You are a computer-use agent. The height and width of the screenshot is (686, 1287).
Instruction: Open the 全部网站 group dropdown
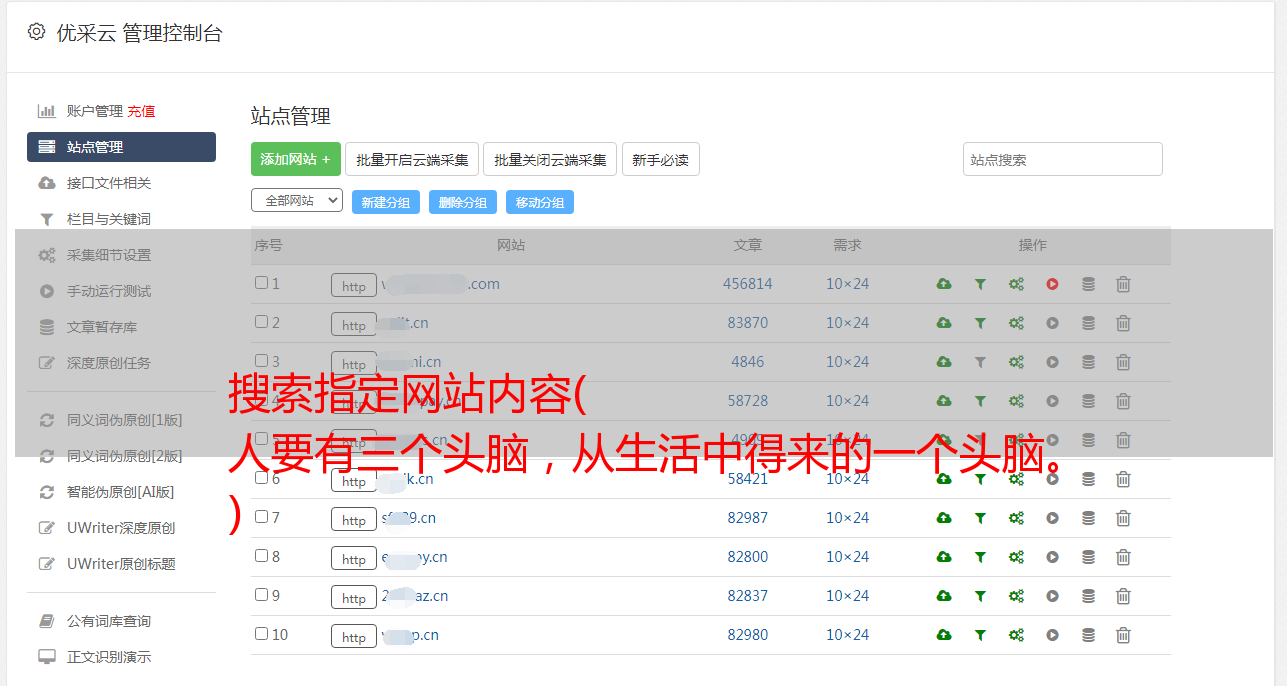pos(297,200)
